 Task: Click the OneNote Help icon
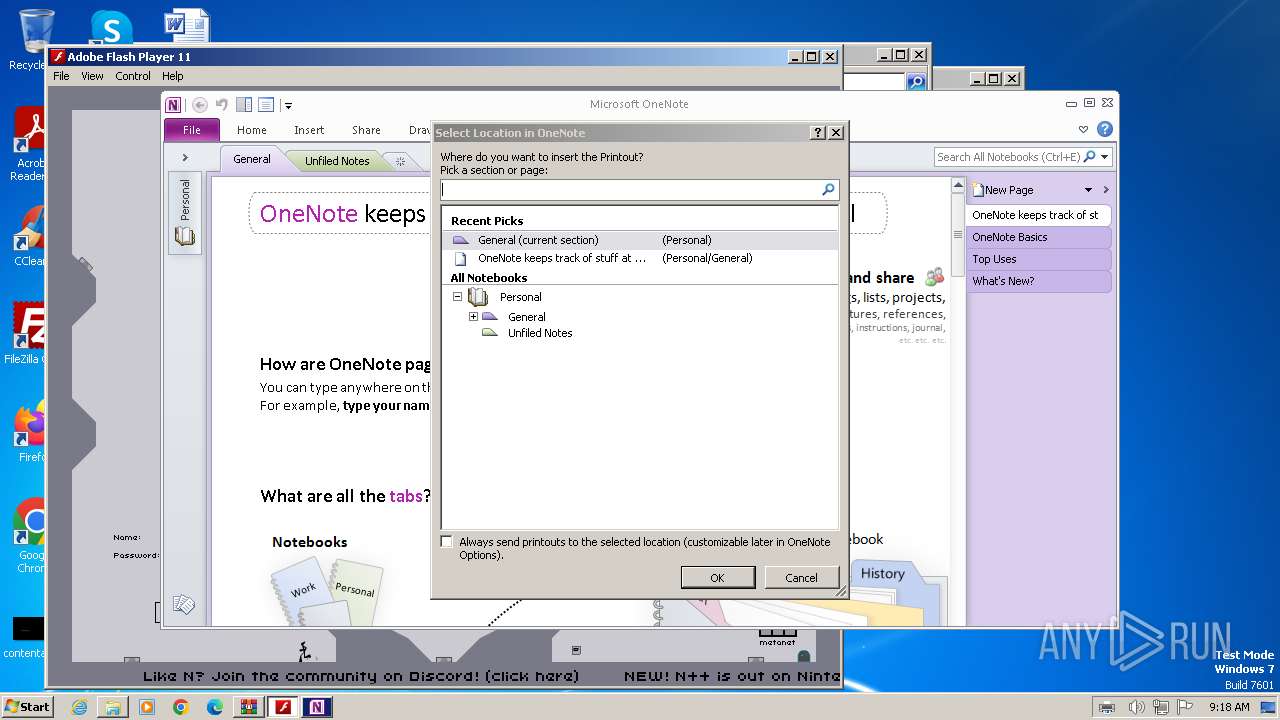[1104, 129]
